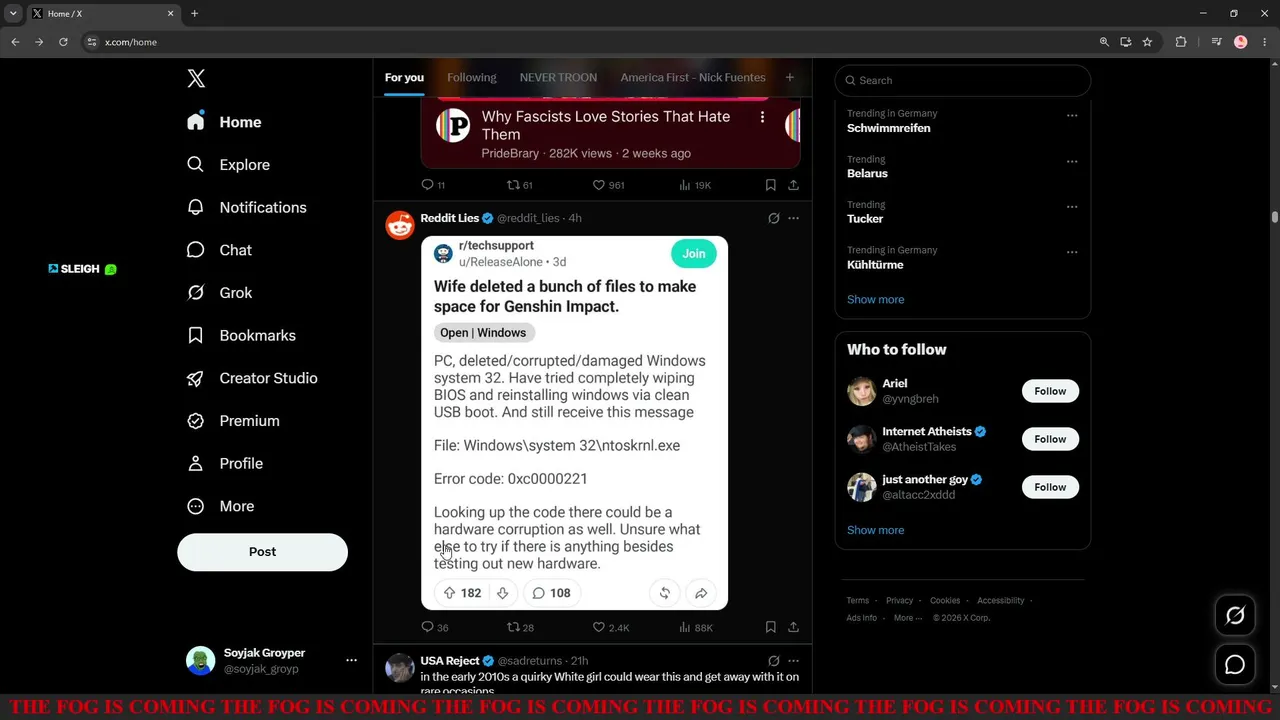Bookmark this page with the star icon

[x=1147, y=42]
